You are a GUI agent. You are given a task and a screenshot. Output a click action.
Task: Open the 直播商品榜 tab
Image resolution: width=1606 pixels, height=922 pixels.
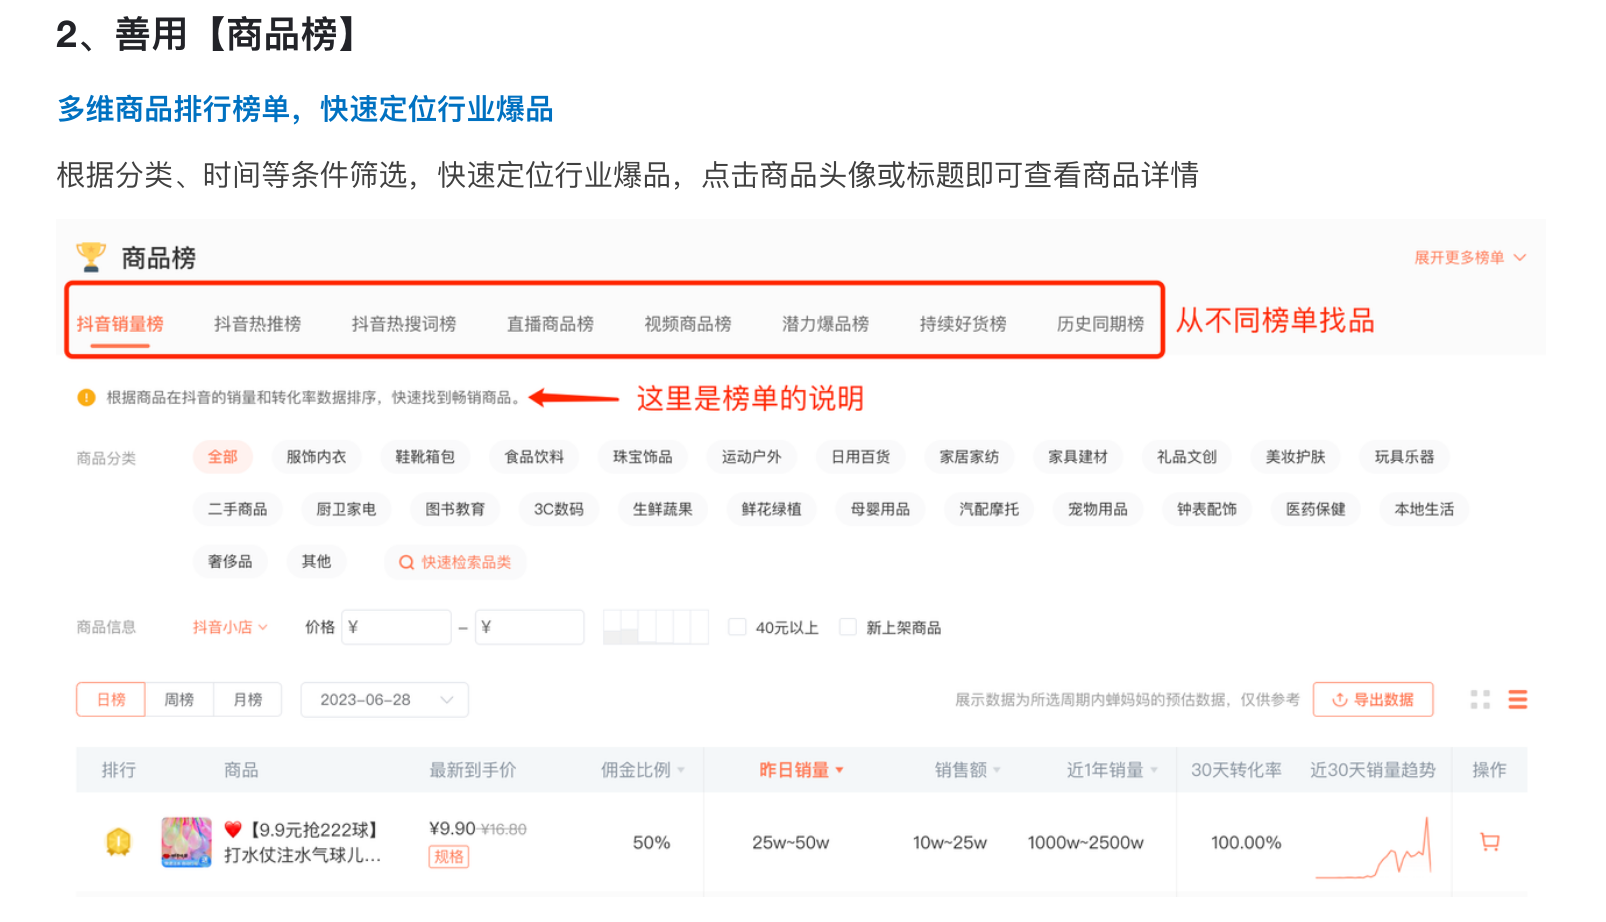[x=550, y=324]
